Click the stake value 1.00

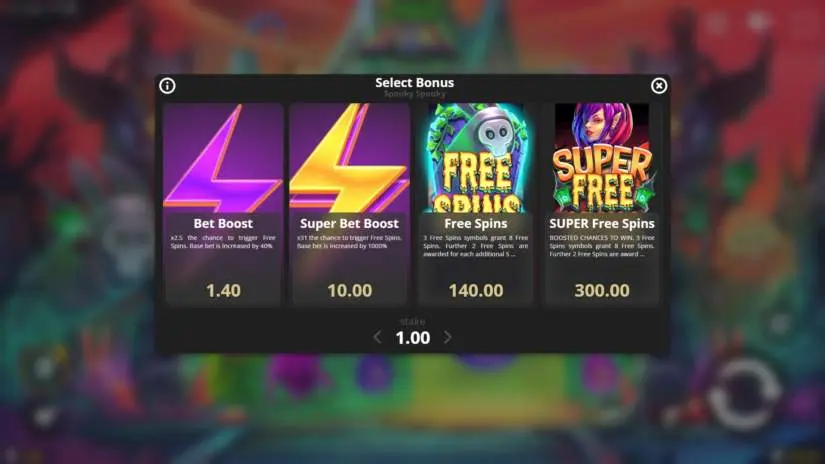point(413,338)
